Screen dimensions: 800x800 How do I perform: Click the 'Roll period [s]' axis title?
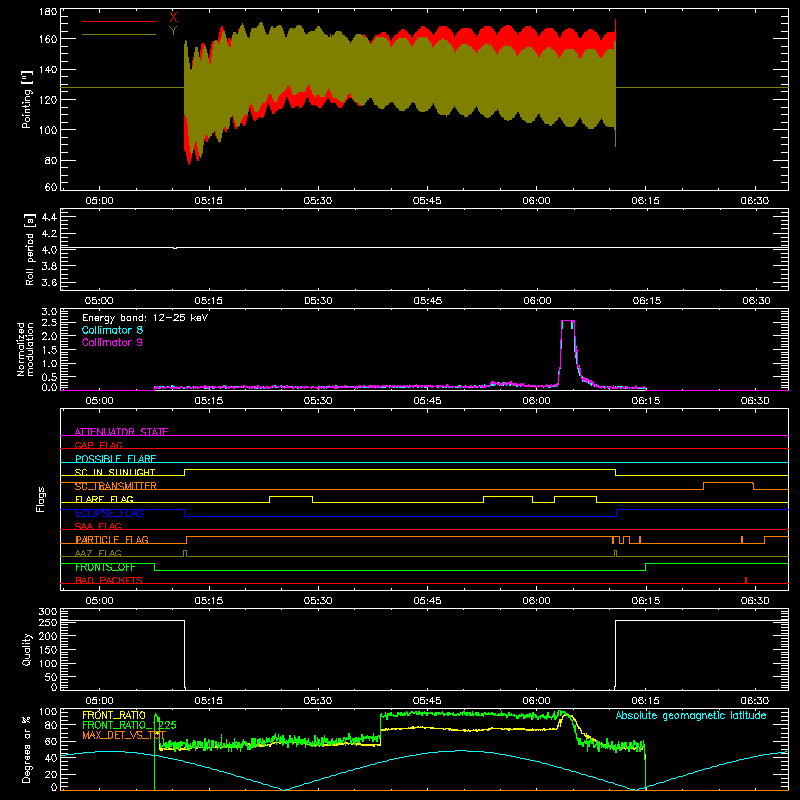click(29, 249)
